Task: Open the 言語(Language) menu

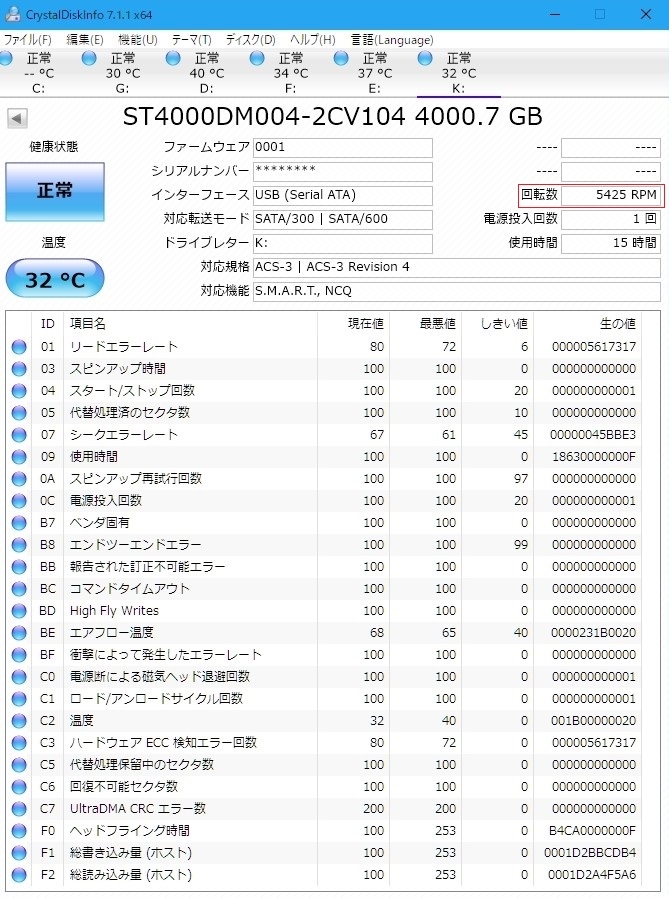Action: (392, 40)
